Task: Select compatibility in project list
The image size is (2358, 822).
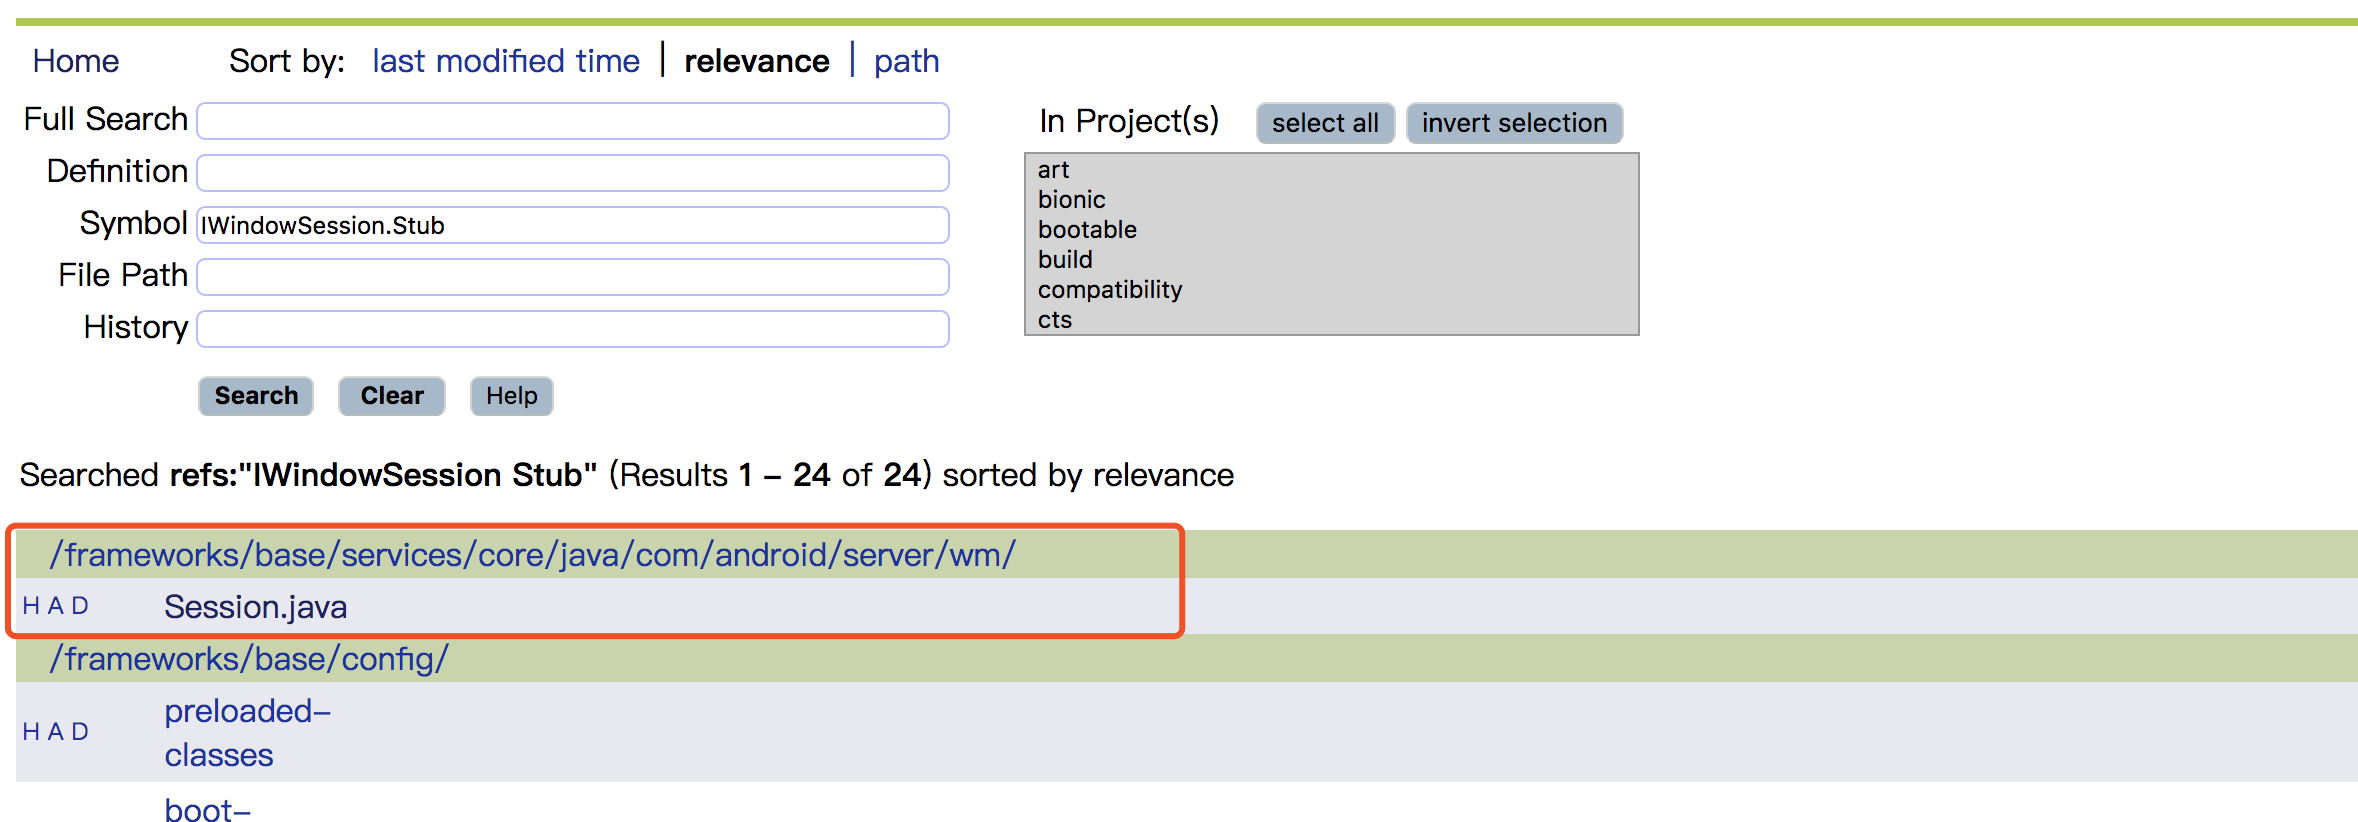Action: [x=1110, y=290]
